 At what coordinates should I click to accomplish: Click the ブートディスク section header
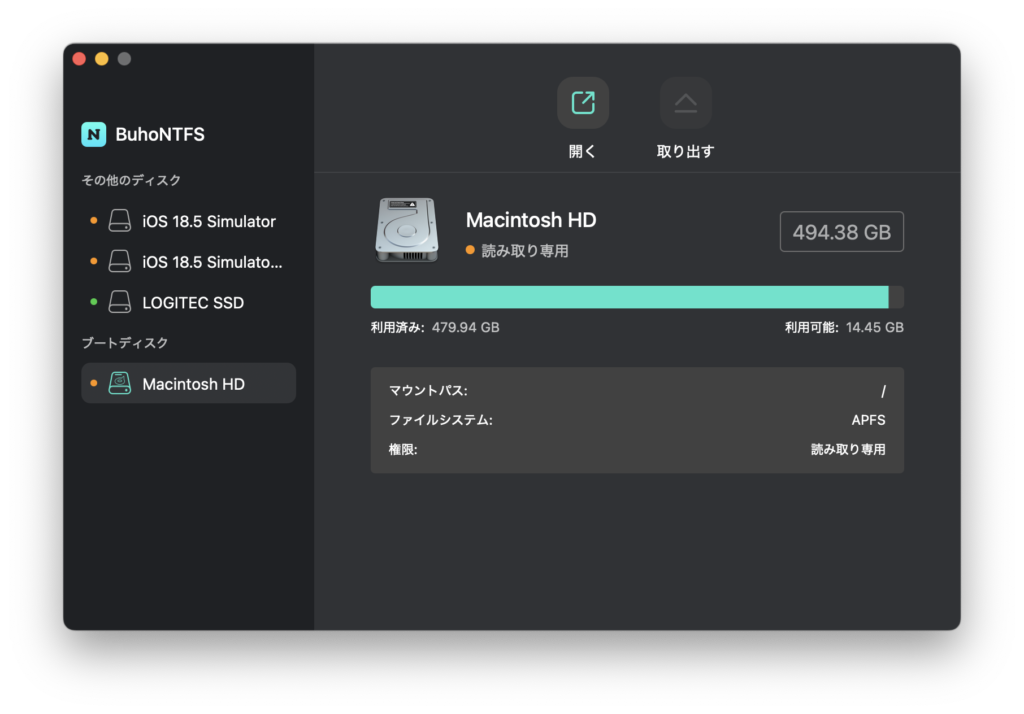coord(125,343)
